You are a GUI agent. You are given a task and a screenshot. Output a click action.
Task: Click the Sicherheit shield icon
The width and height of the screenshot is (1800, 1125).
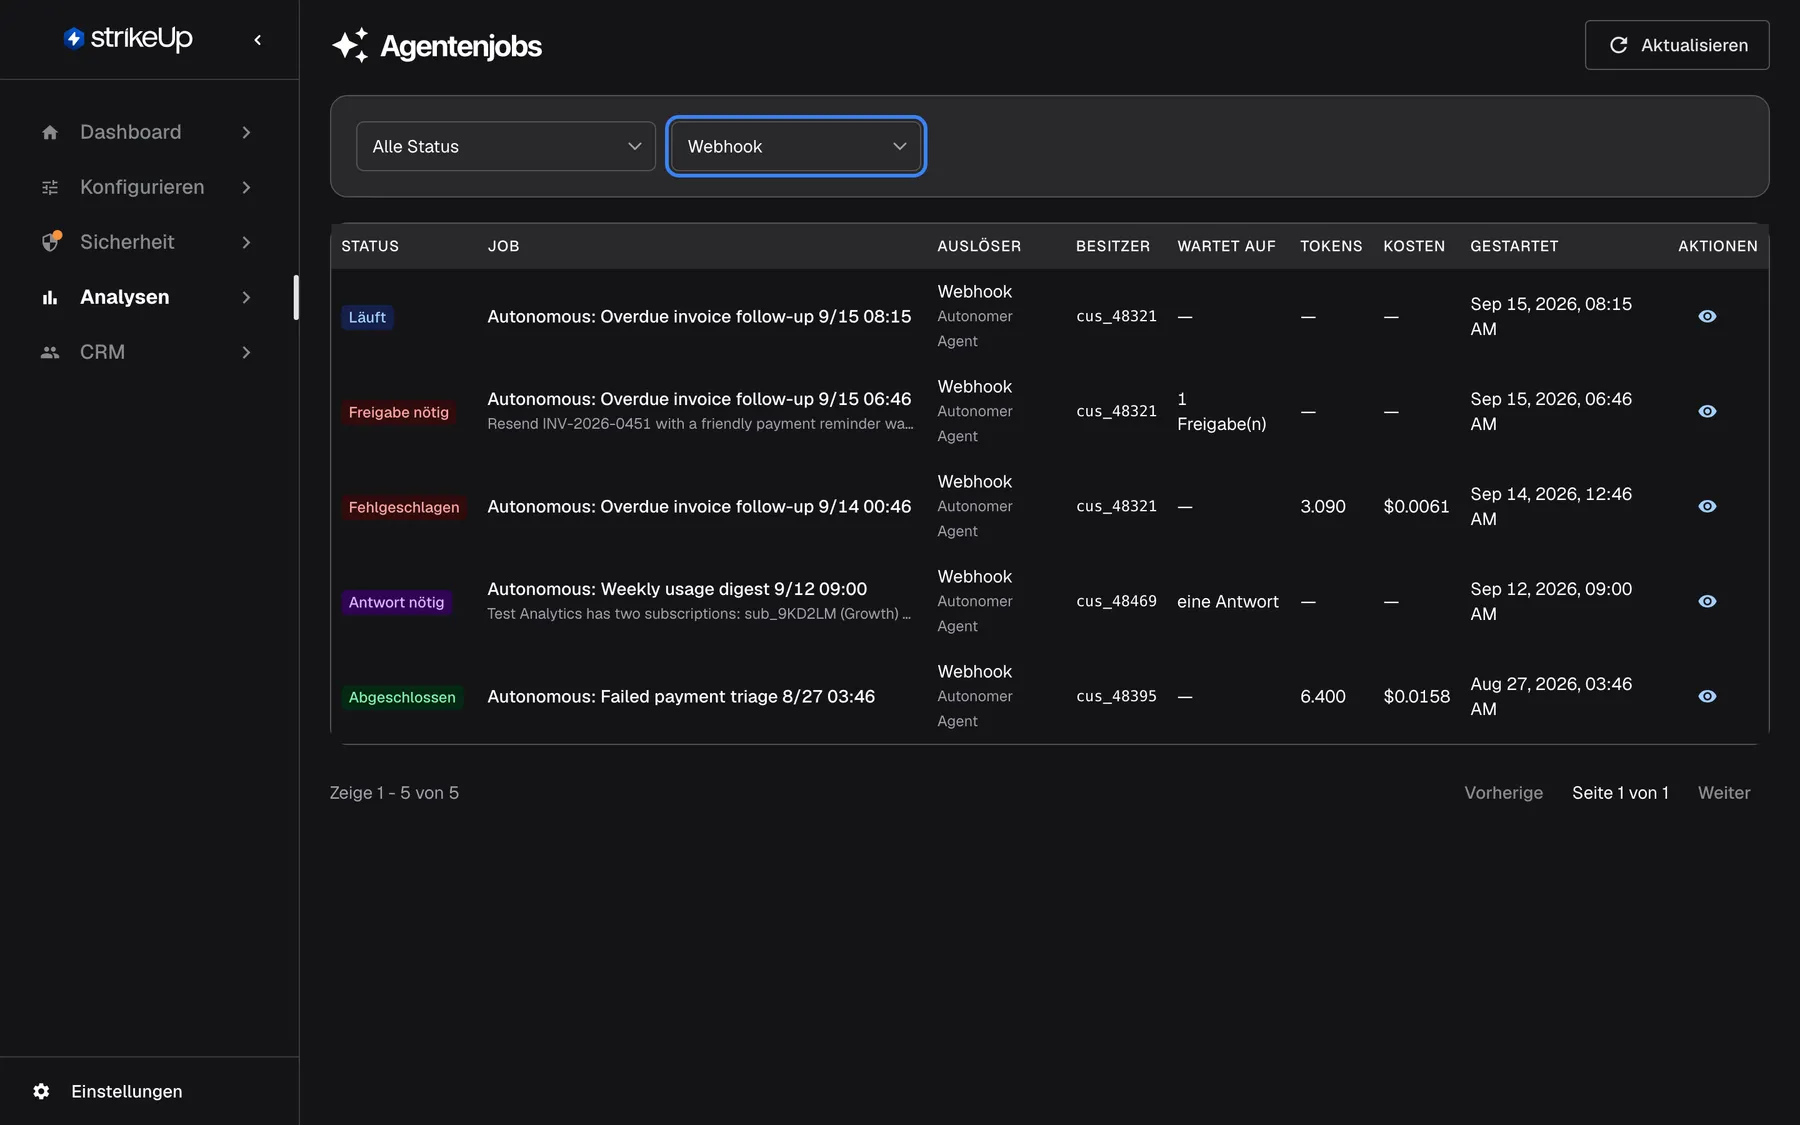point(51,242)
